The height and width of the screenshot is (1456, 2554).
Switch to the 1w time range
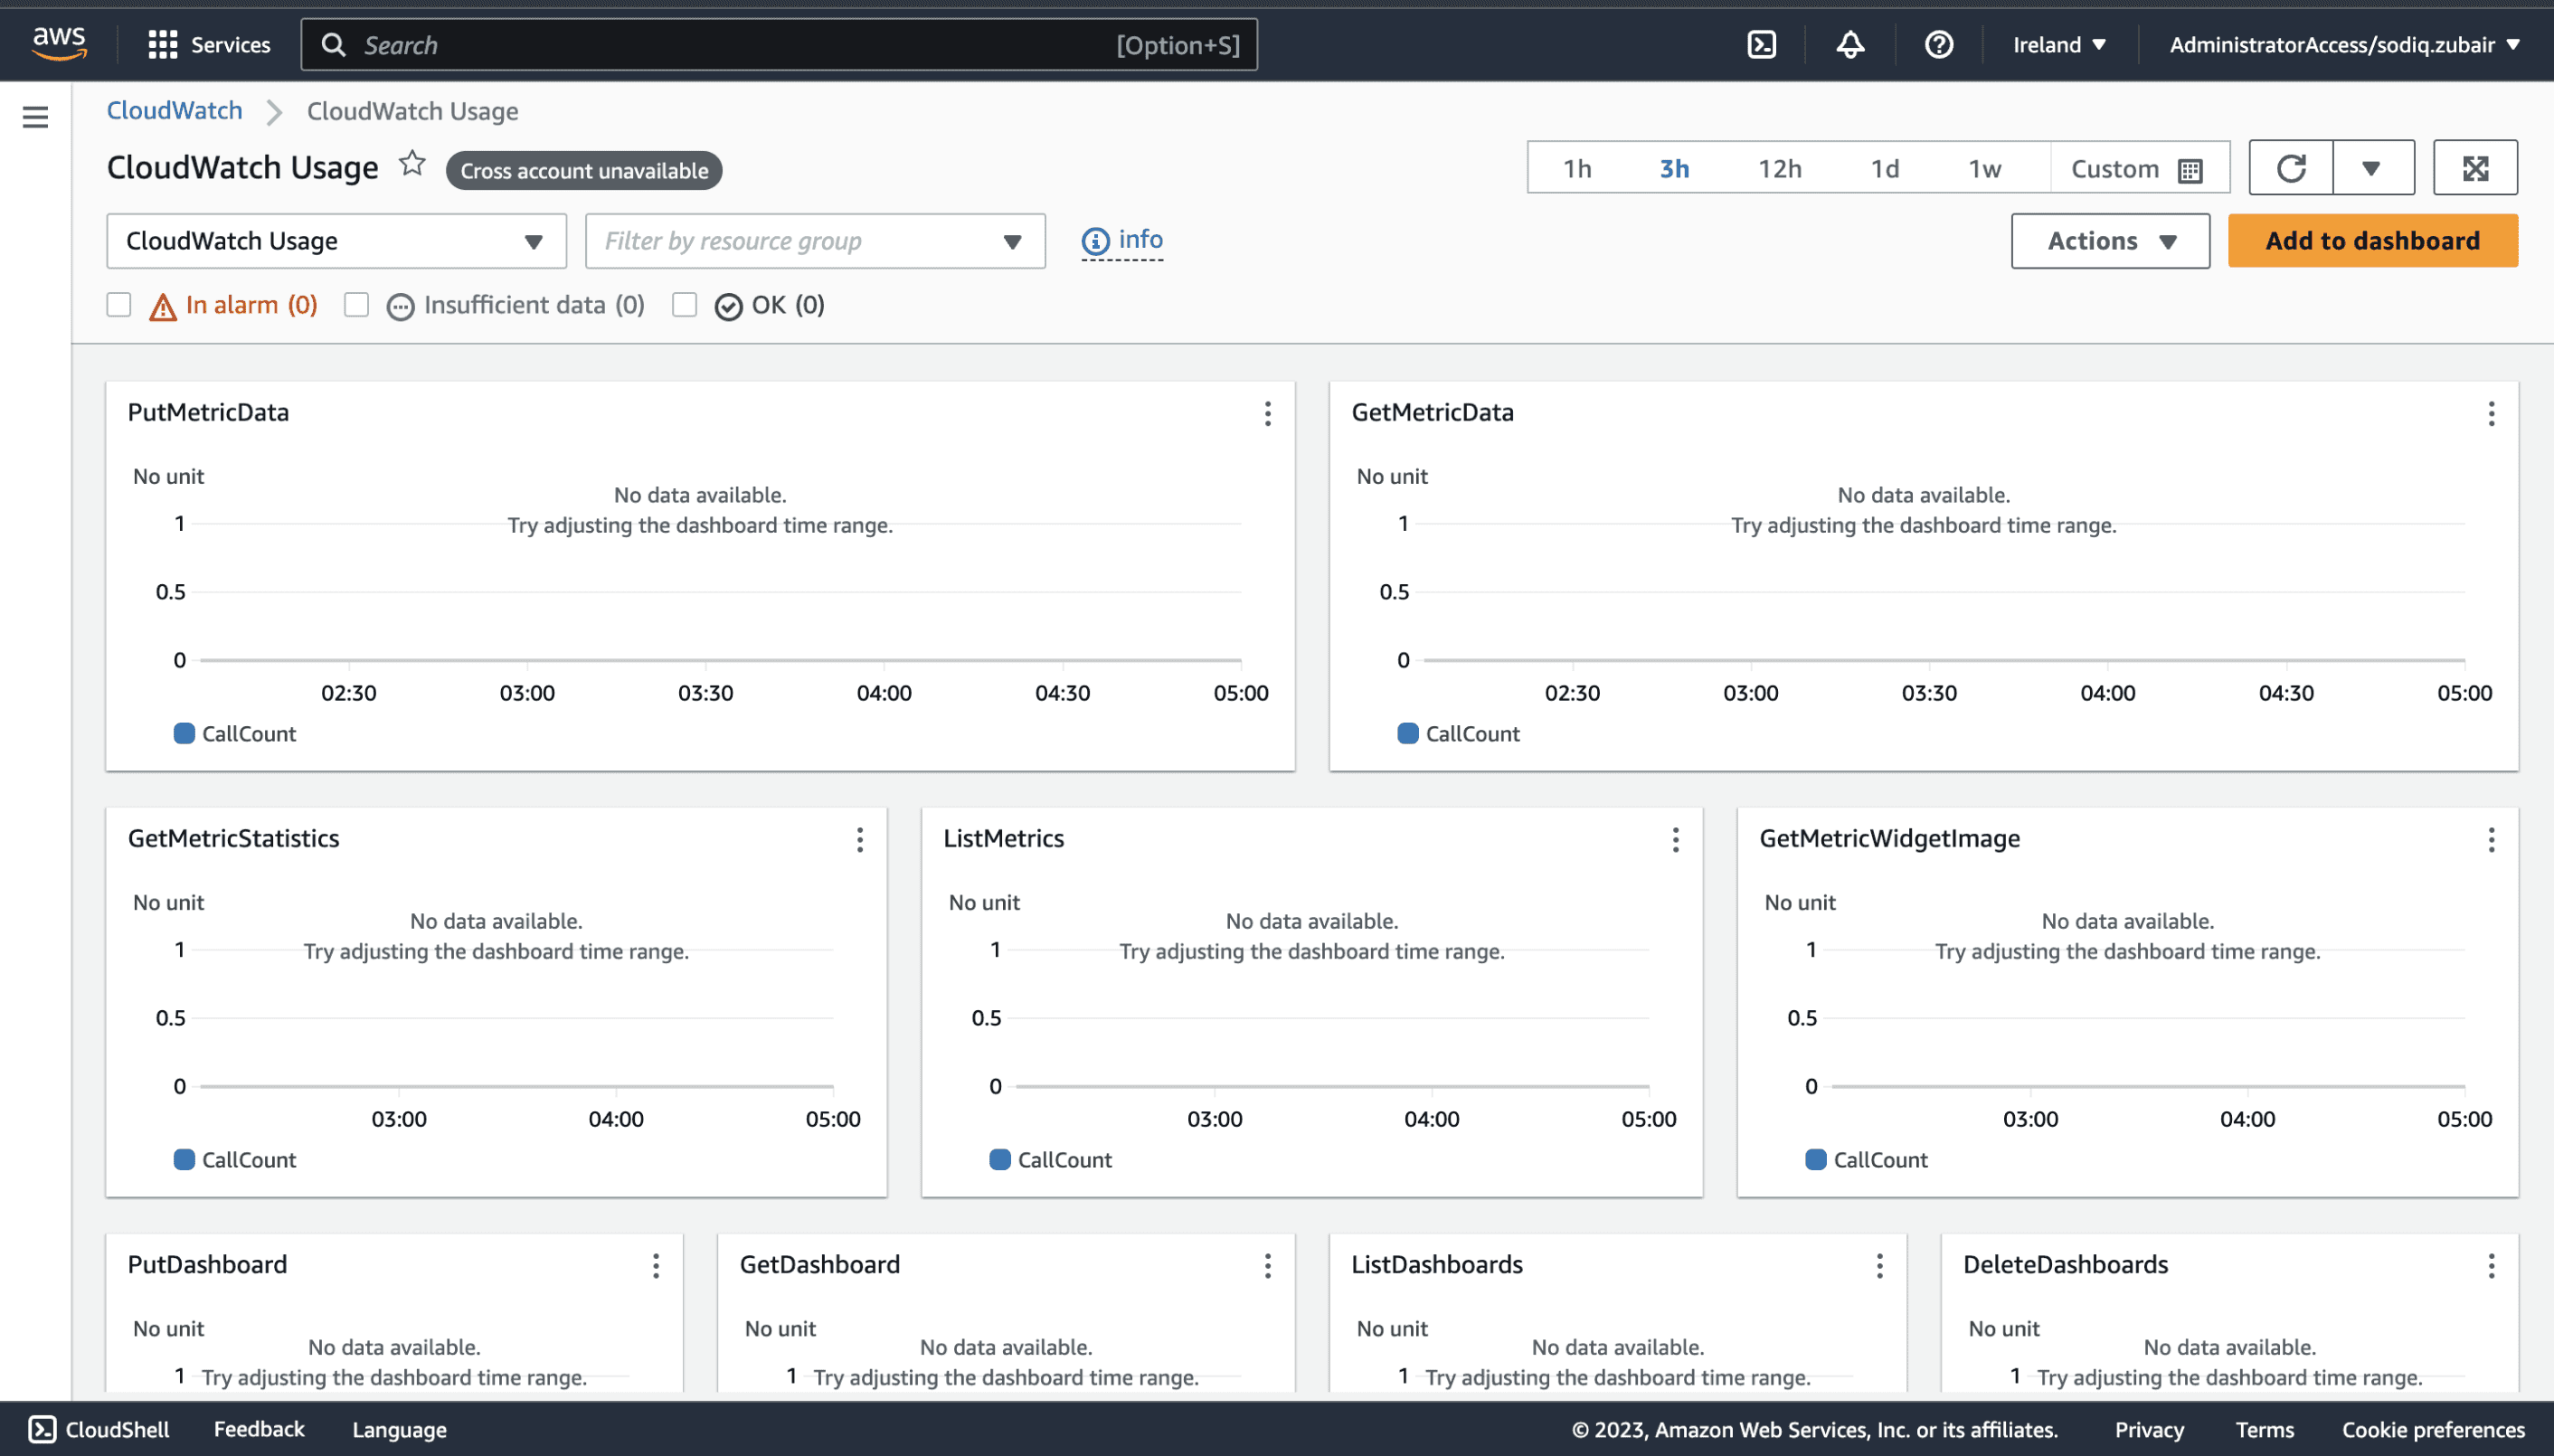1984,168
